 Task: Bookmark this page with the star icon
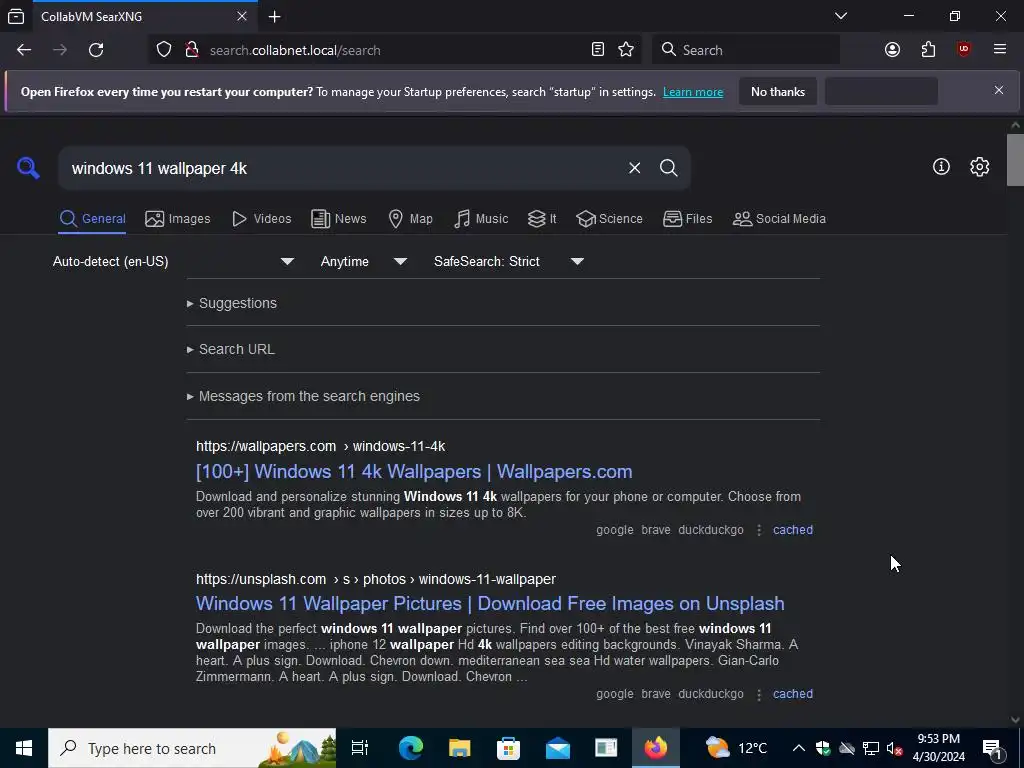tap(626, 50)
